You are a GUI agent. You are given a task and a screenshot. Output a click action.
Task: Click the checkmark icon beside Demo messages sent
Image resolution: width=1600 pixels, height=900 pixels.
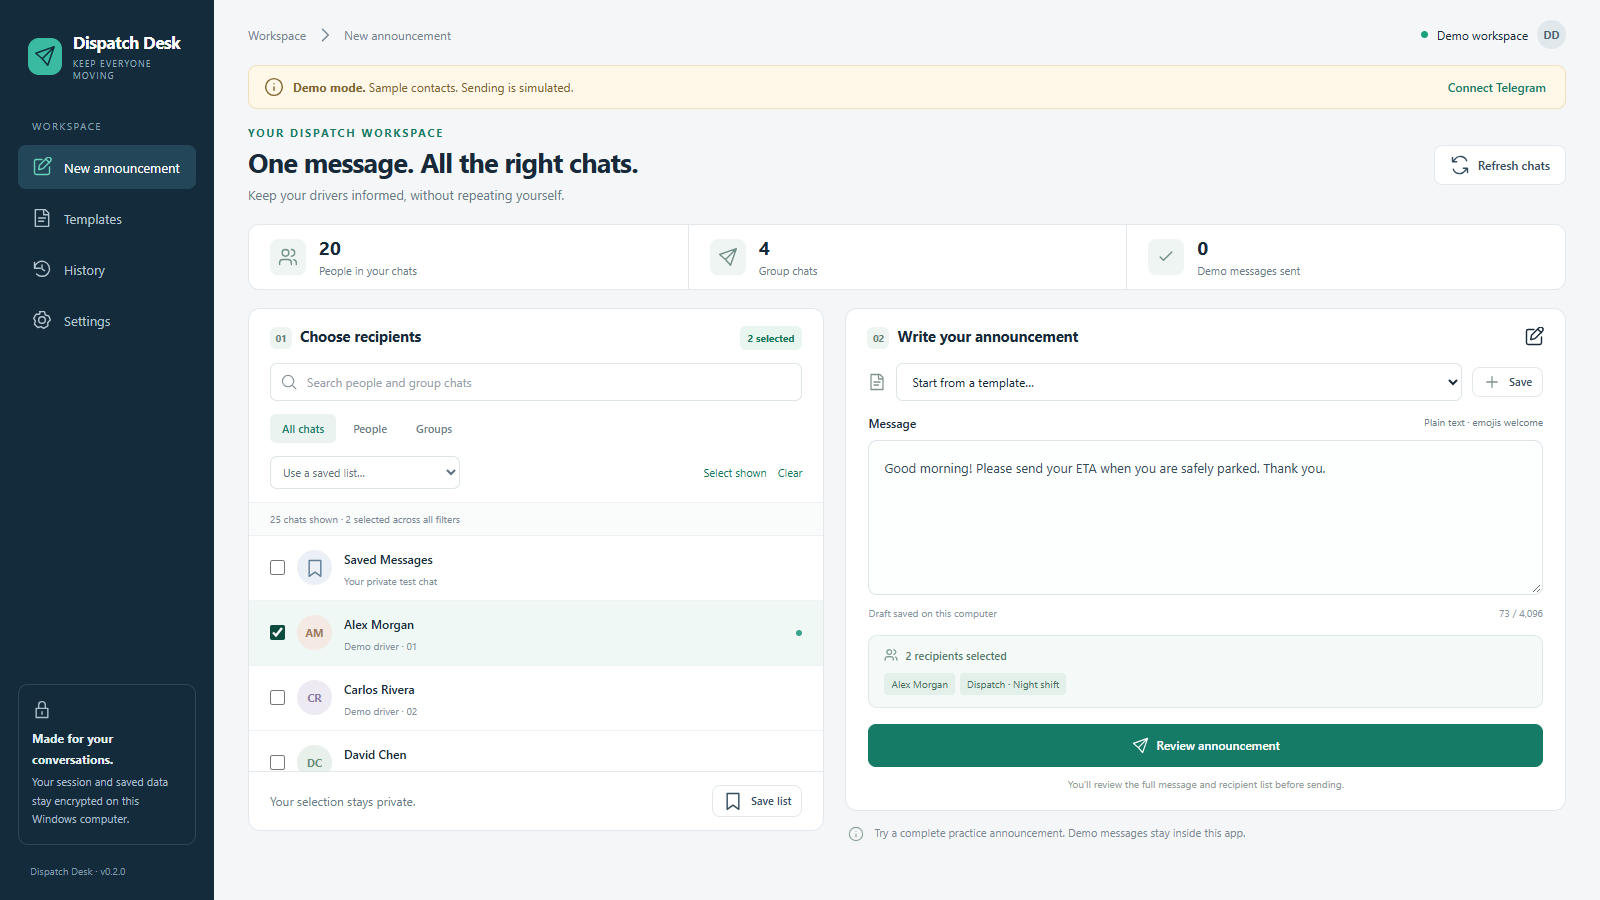[x=1166, y=257]
